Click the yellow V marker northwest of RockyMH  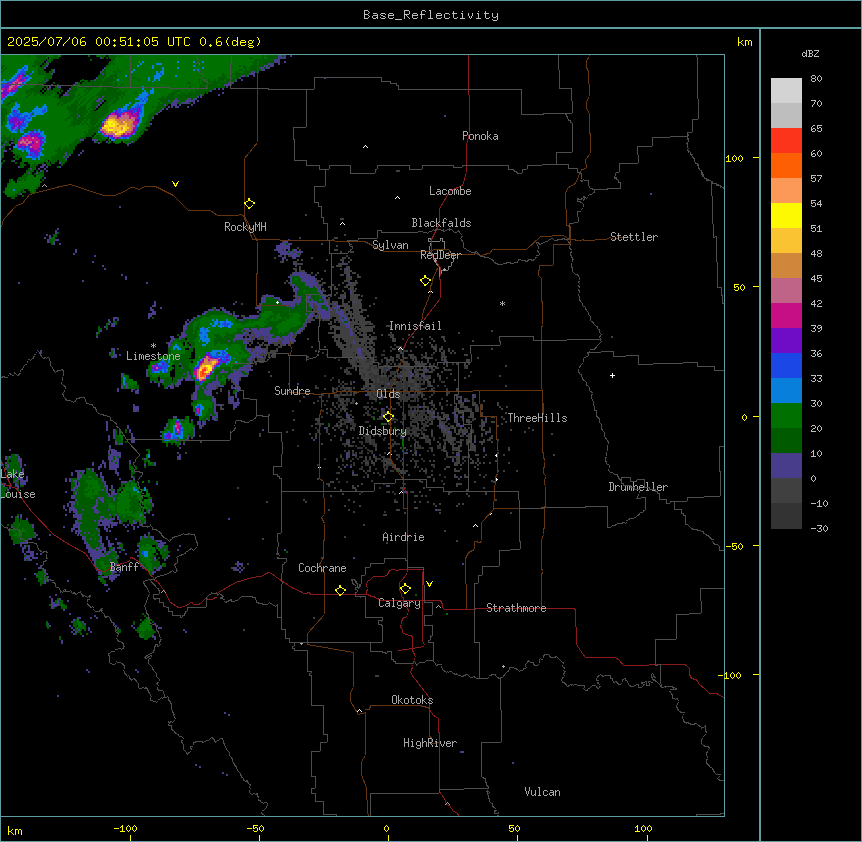[x=175, y=184]
